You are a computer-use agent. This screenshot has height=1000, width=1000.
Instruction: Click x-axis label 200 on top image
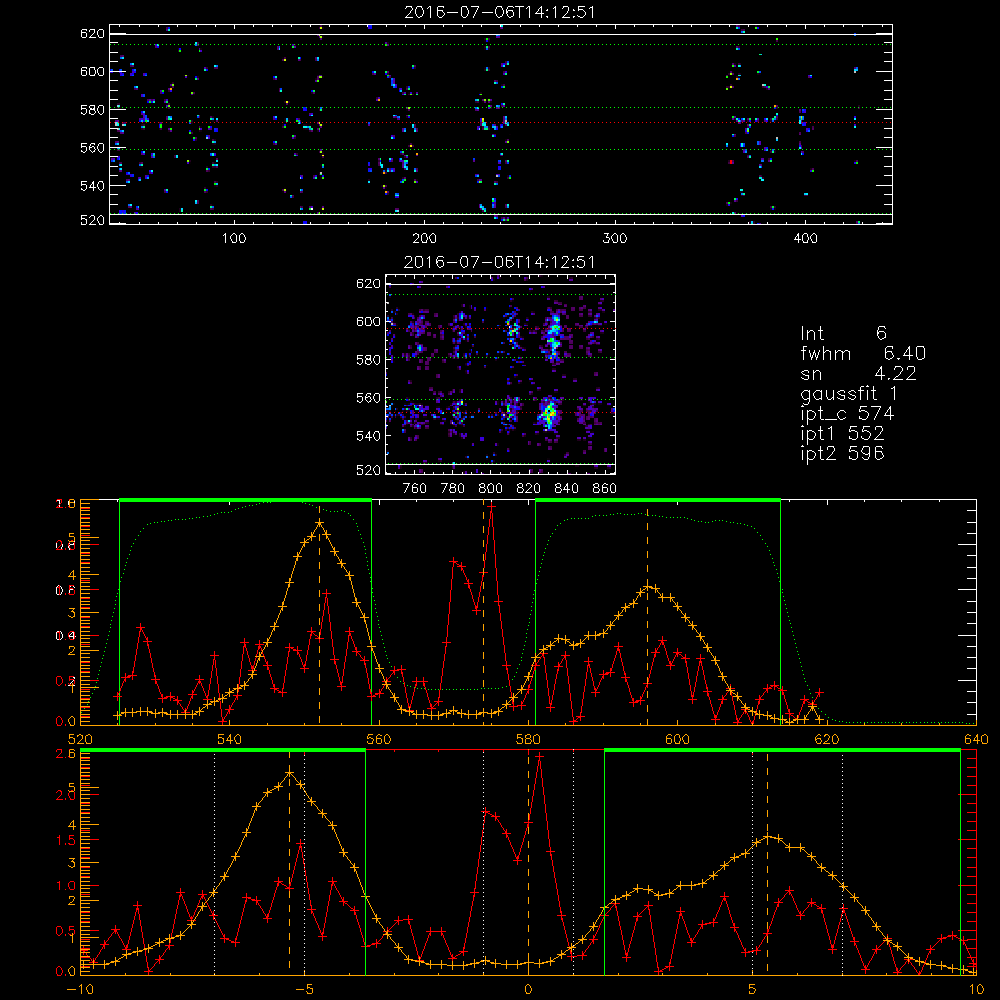coord(424,239)
